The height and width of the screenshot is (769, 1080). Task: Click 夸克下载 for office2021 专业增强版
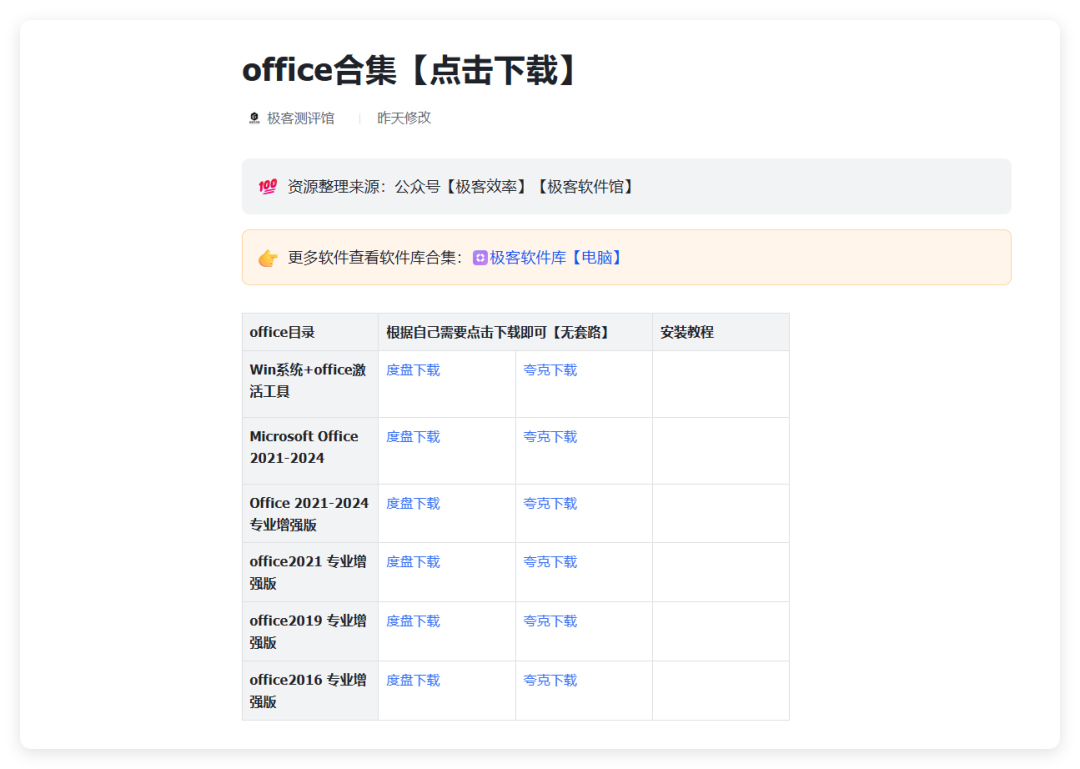550,562
